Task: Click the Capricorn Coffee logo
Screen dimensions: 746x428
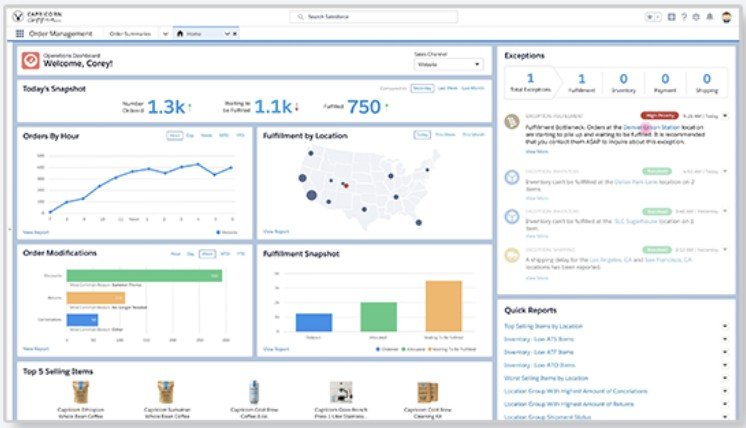Action: [38, 17]
